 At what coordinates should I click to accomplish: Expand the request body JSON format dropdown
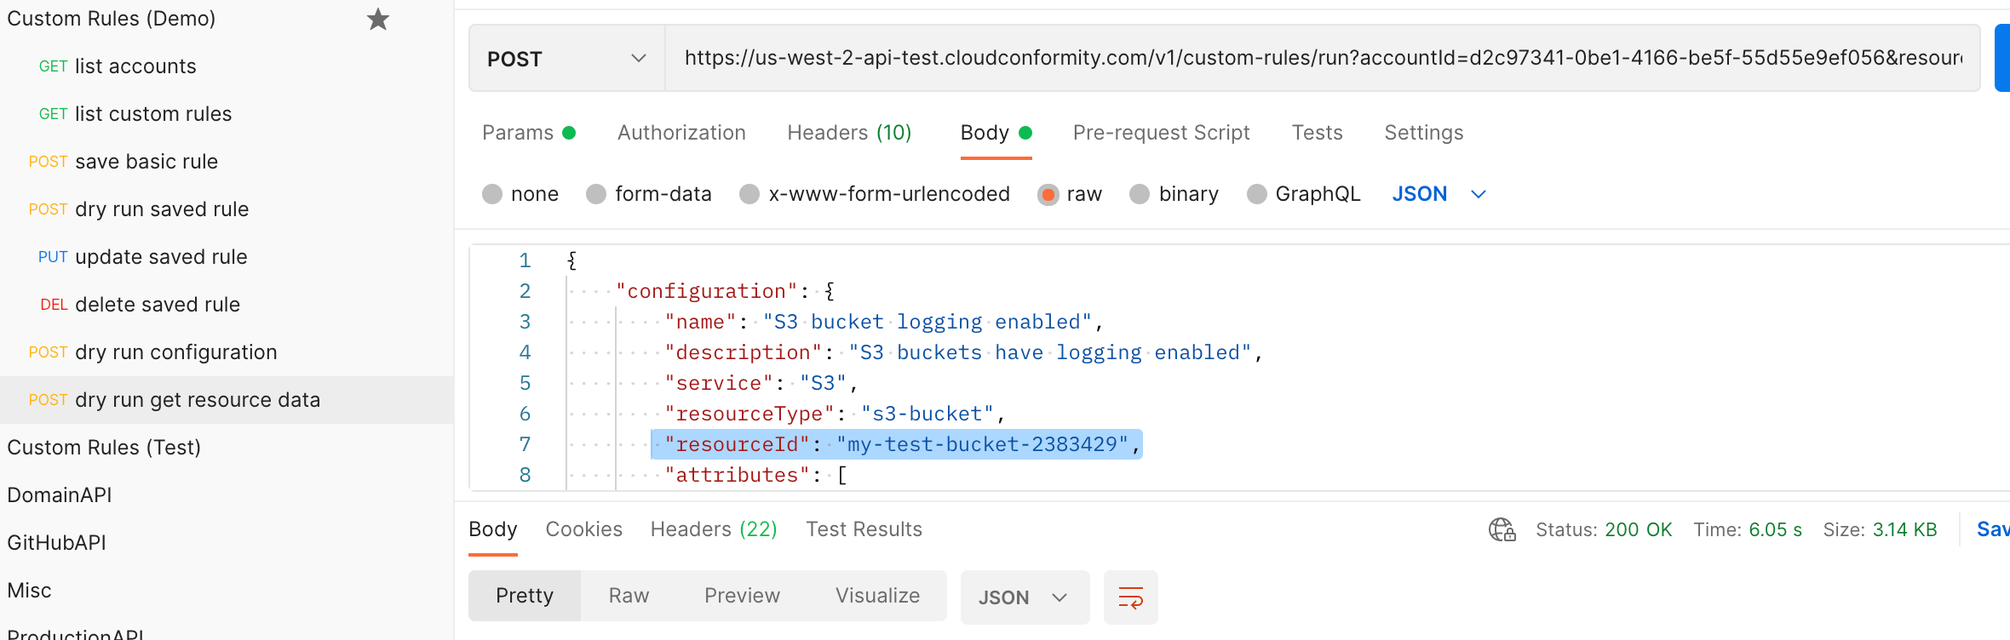coord(1438,194)
